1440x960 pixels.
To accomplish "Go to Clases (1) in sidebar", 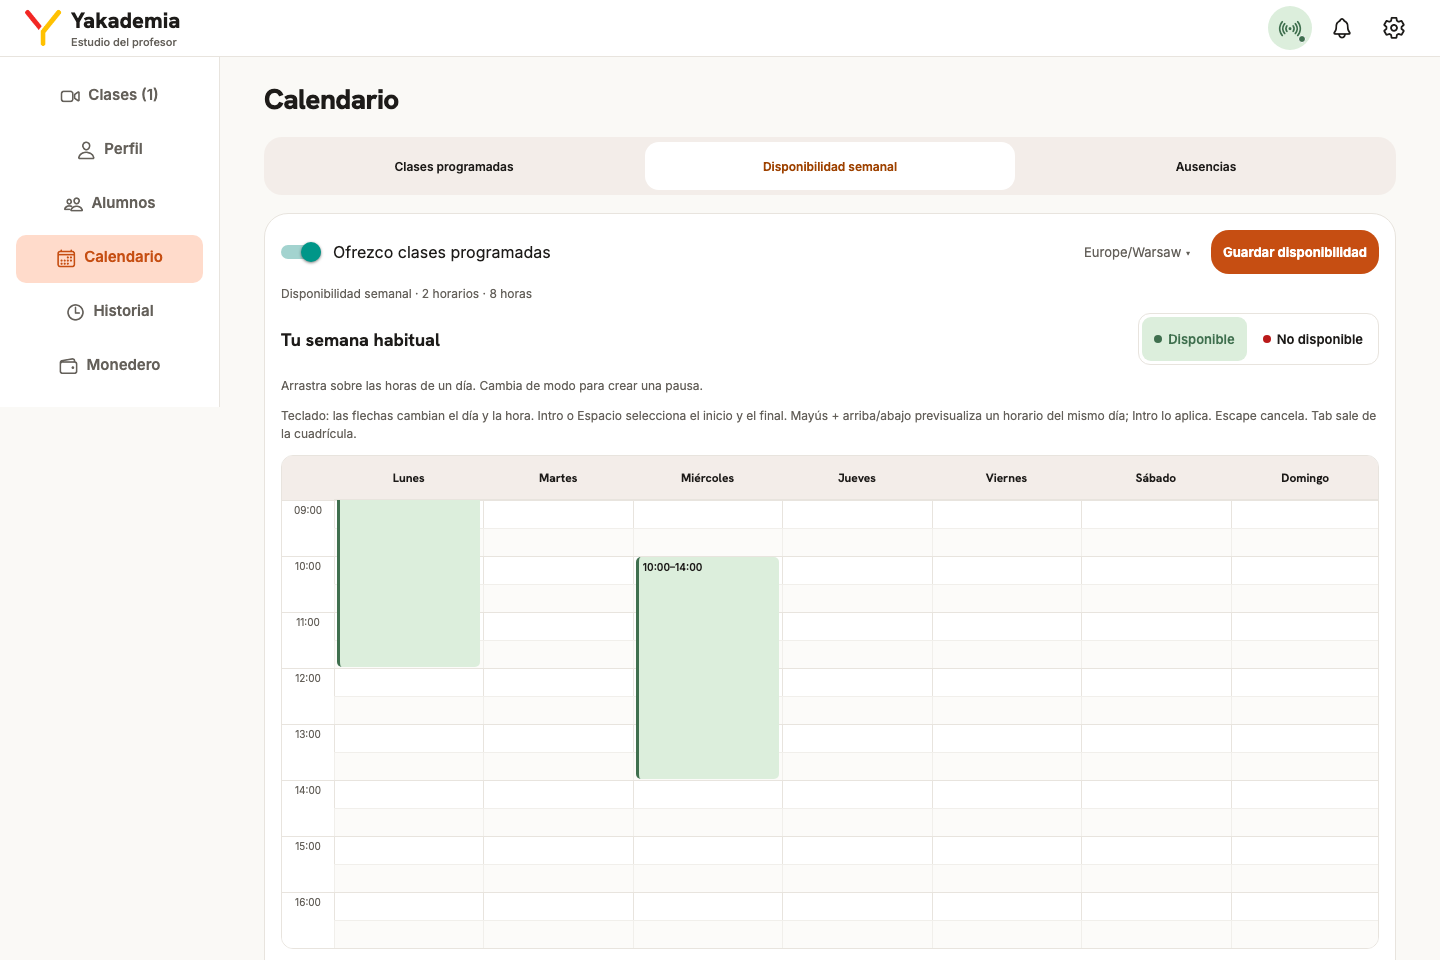I will pyautogui.click(x=110, y=95).
